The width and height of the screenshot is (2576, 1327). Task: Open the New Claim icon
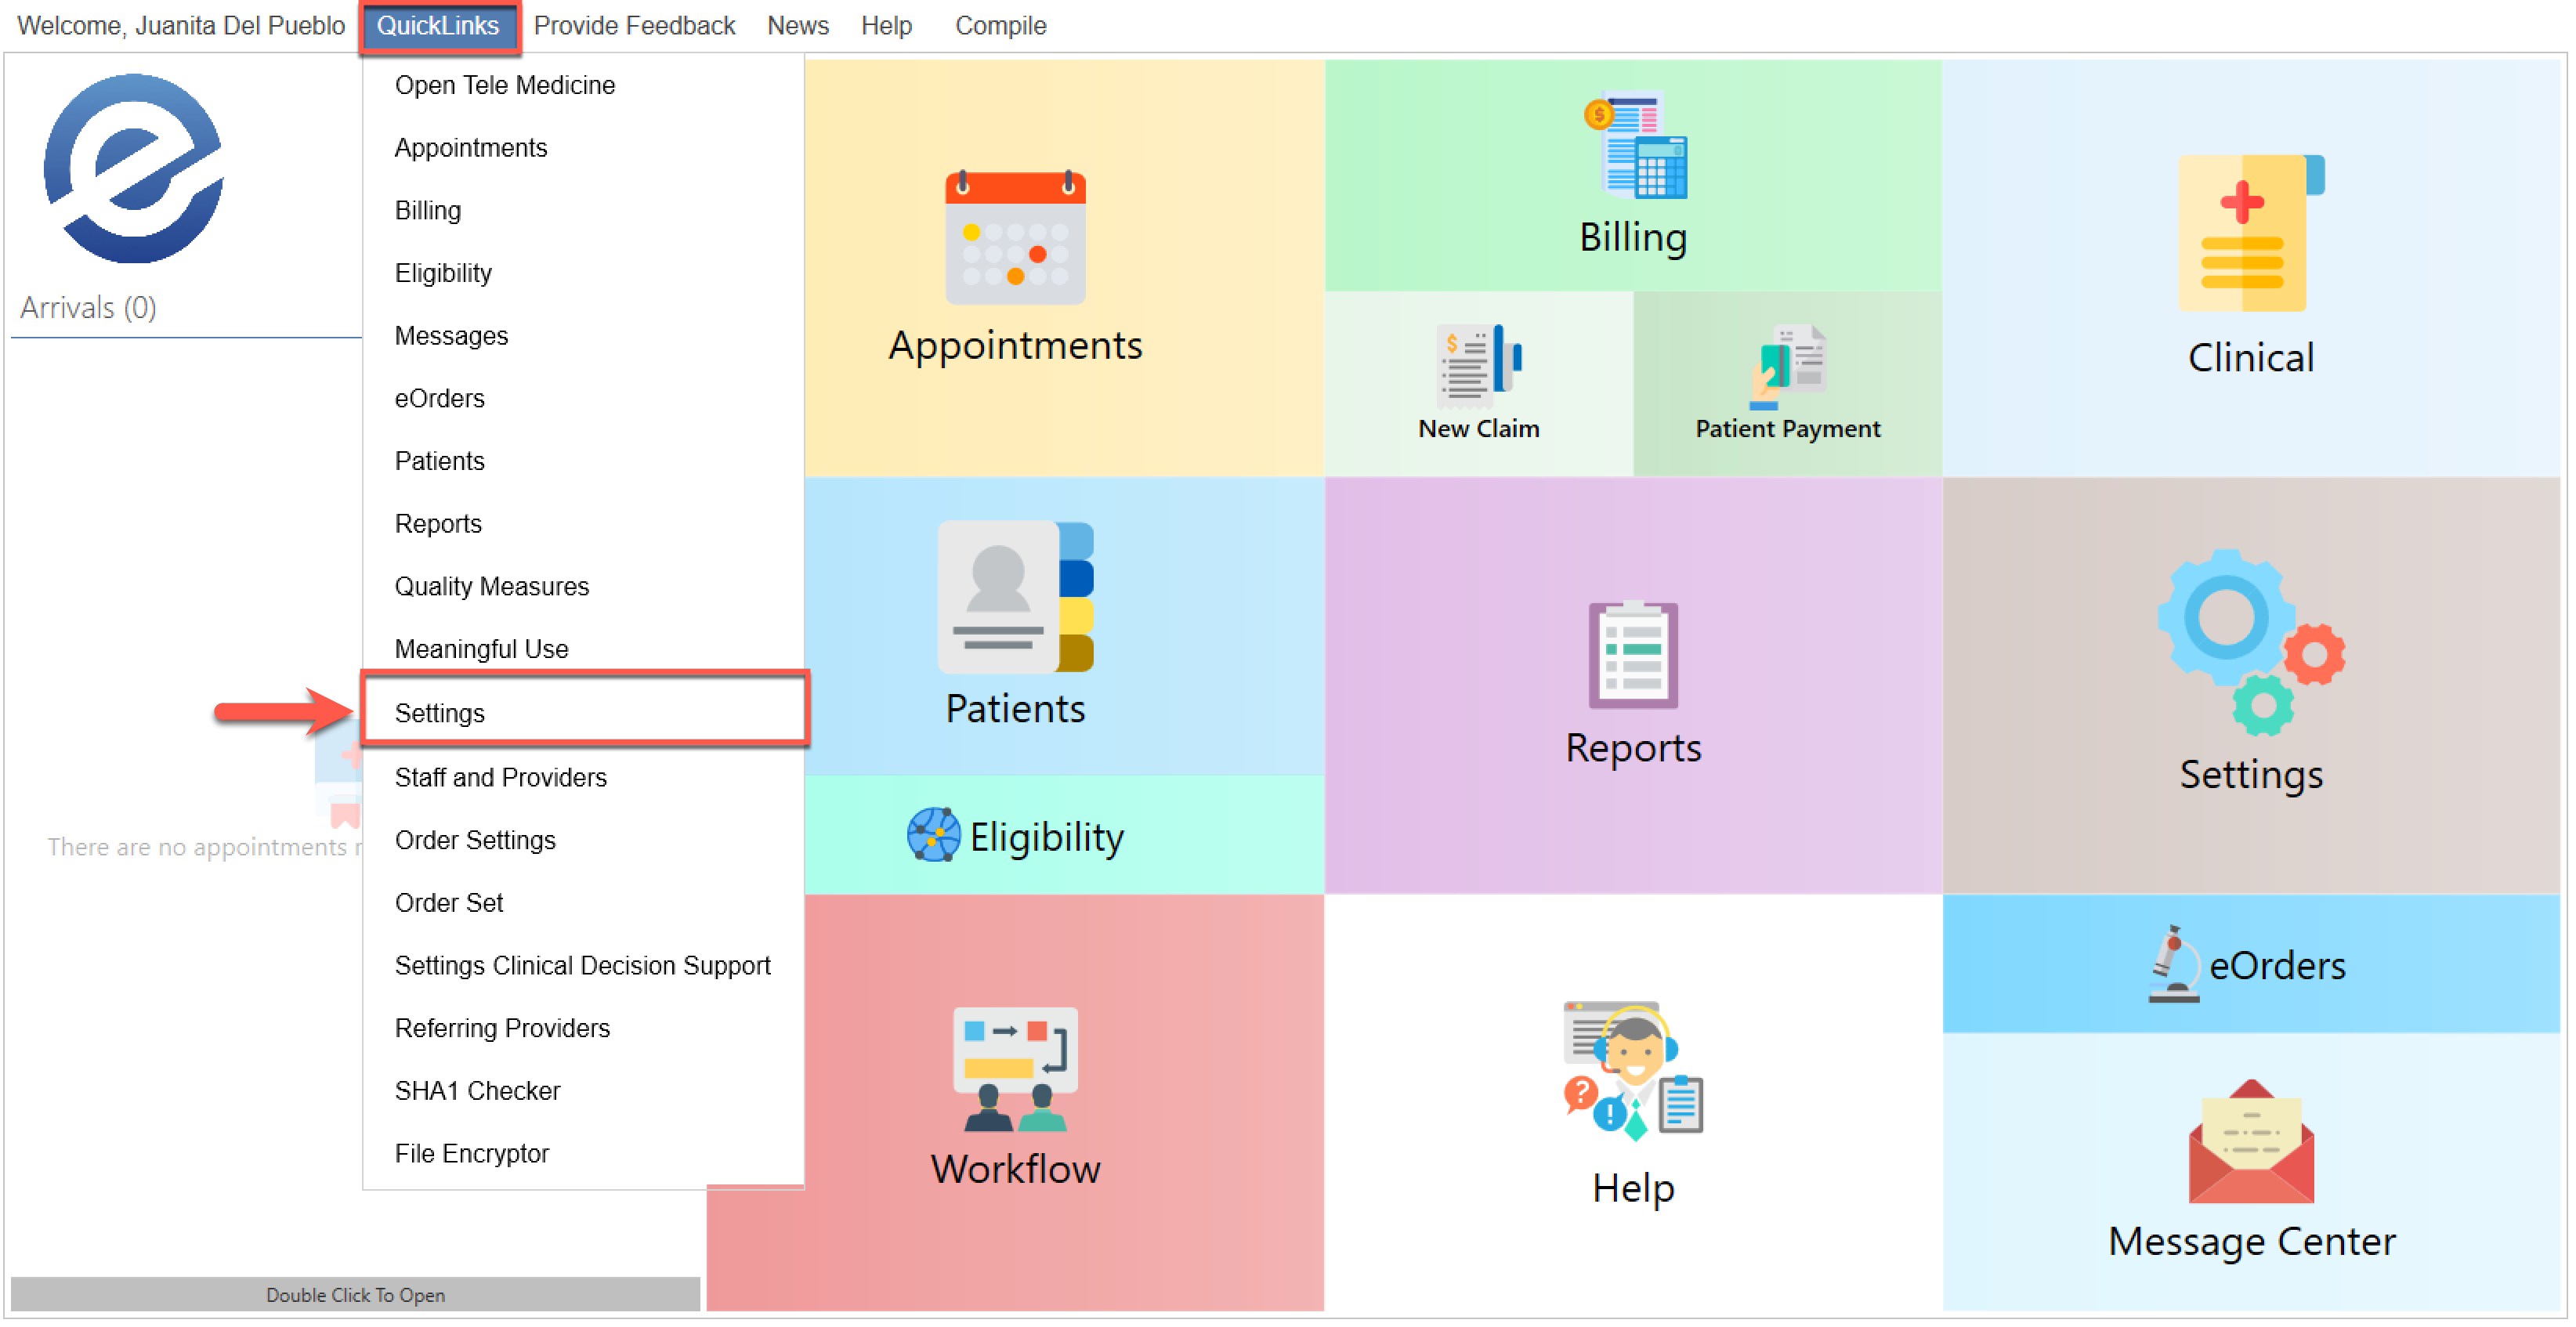[x=1478, y=365]
